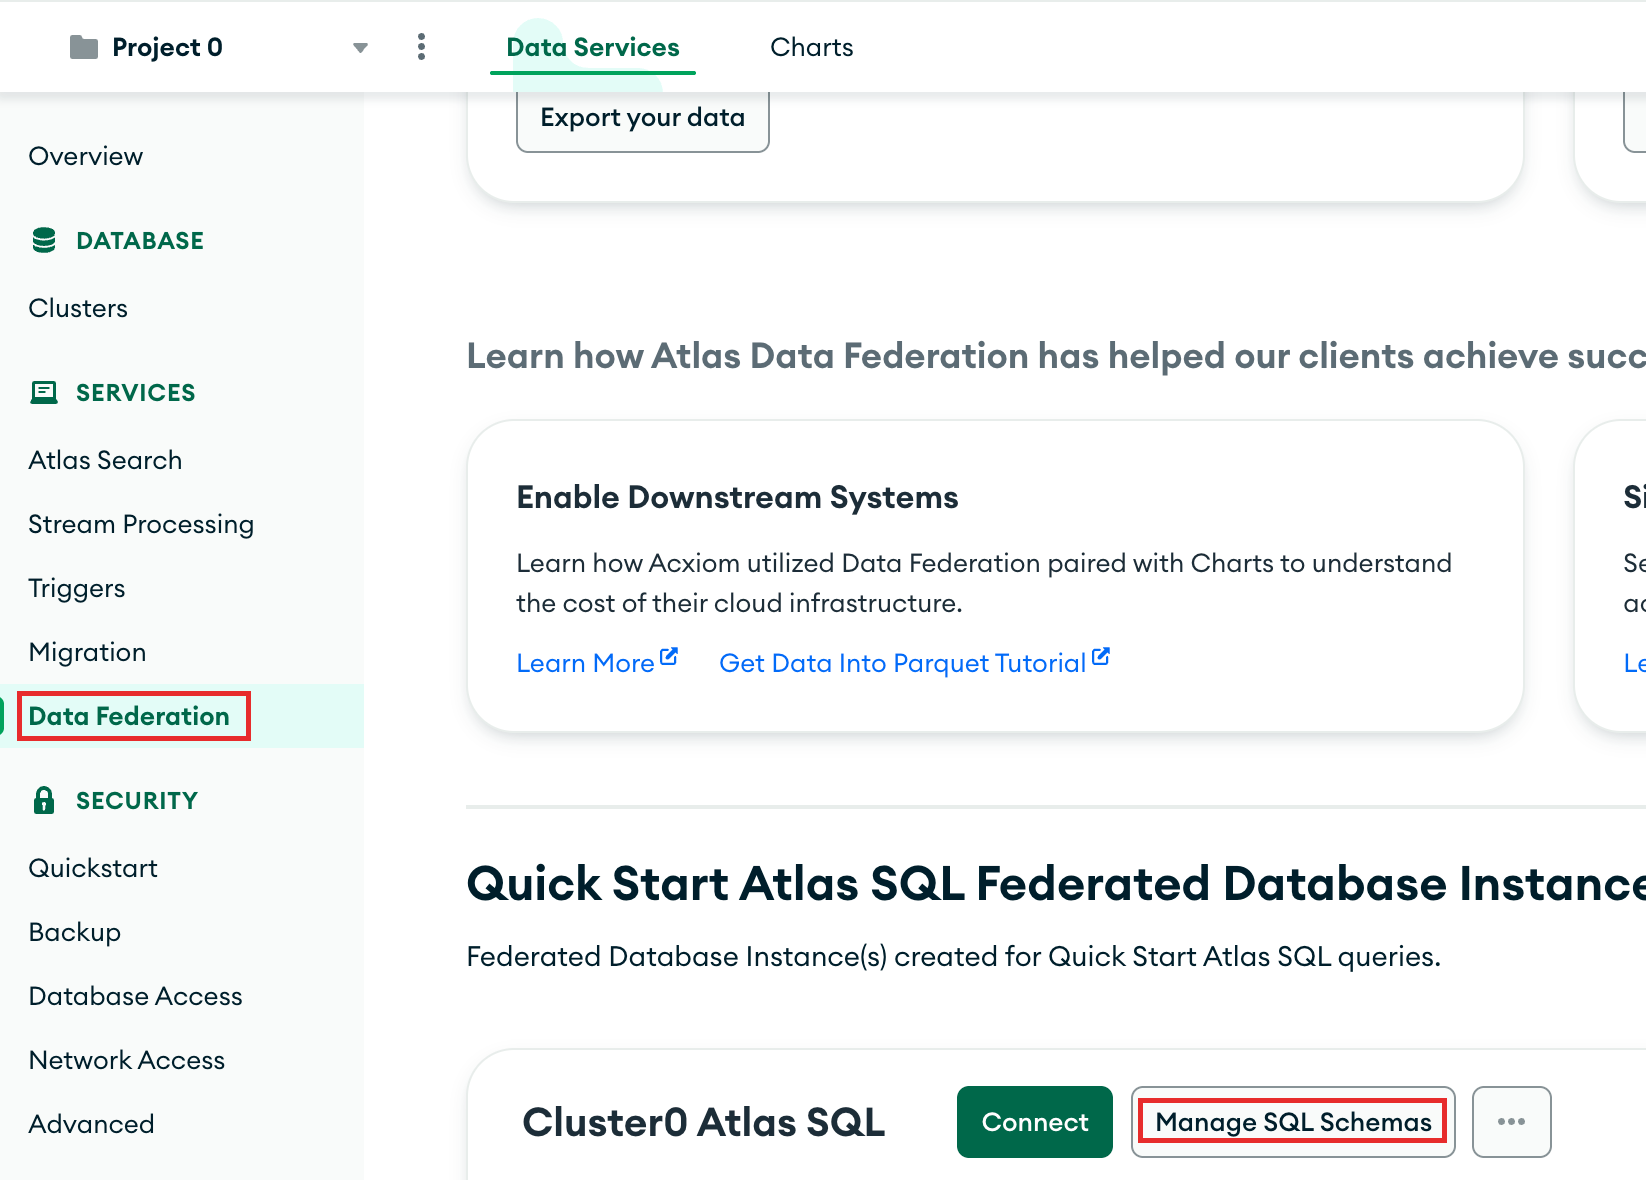The width and height of the screenshot is (1646, 1180).
Task: Click the Database stack icon
Action: pos(44,240)
